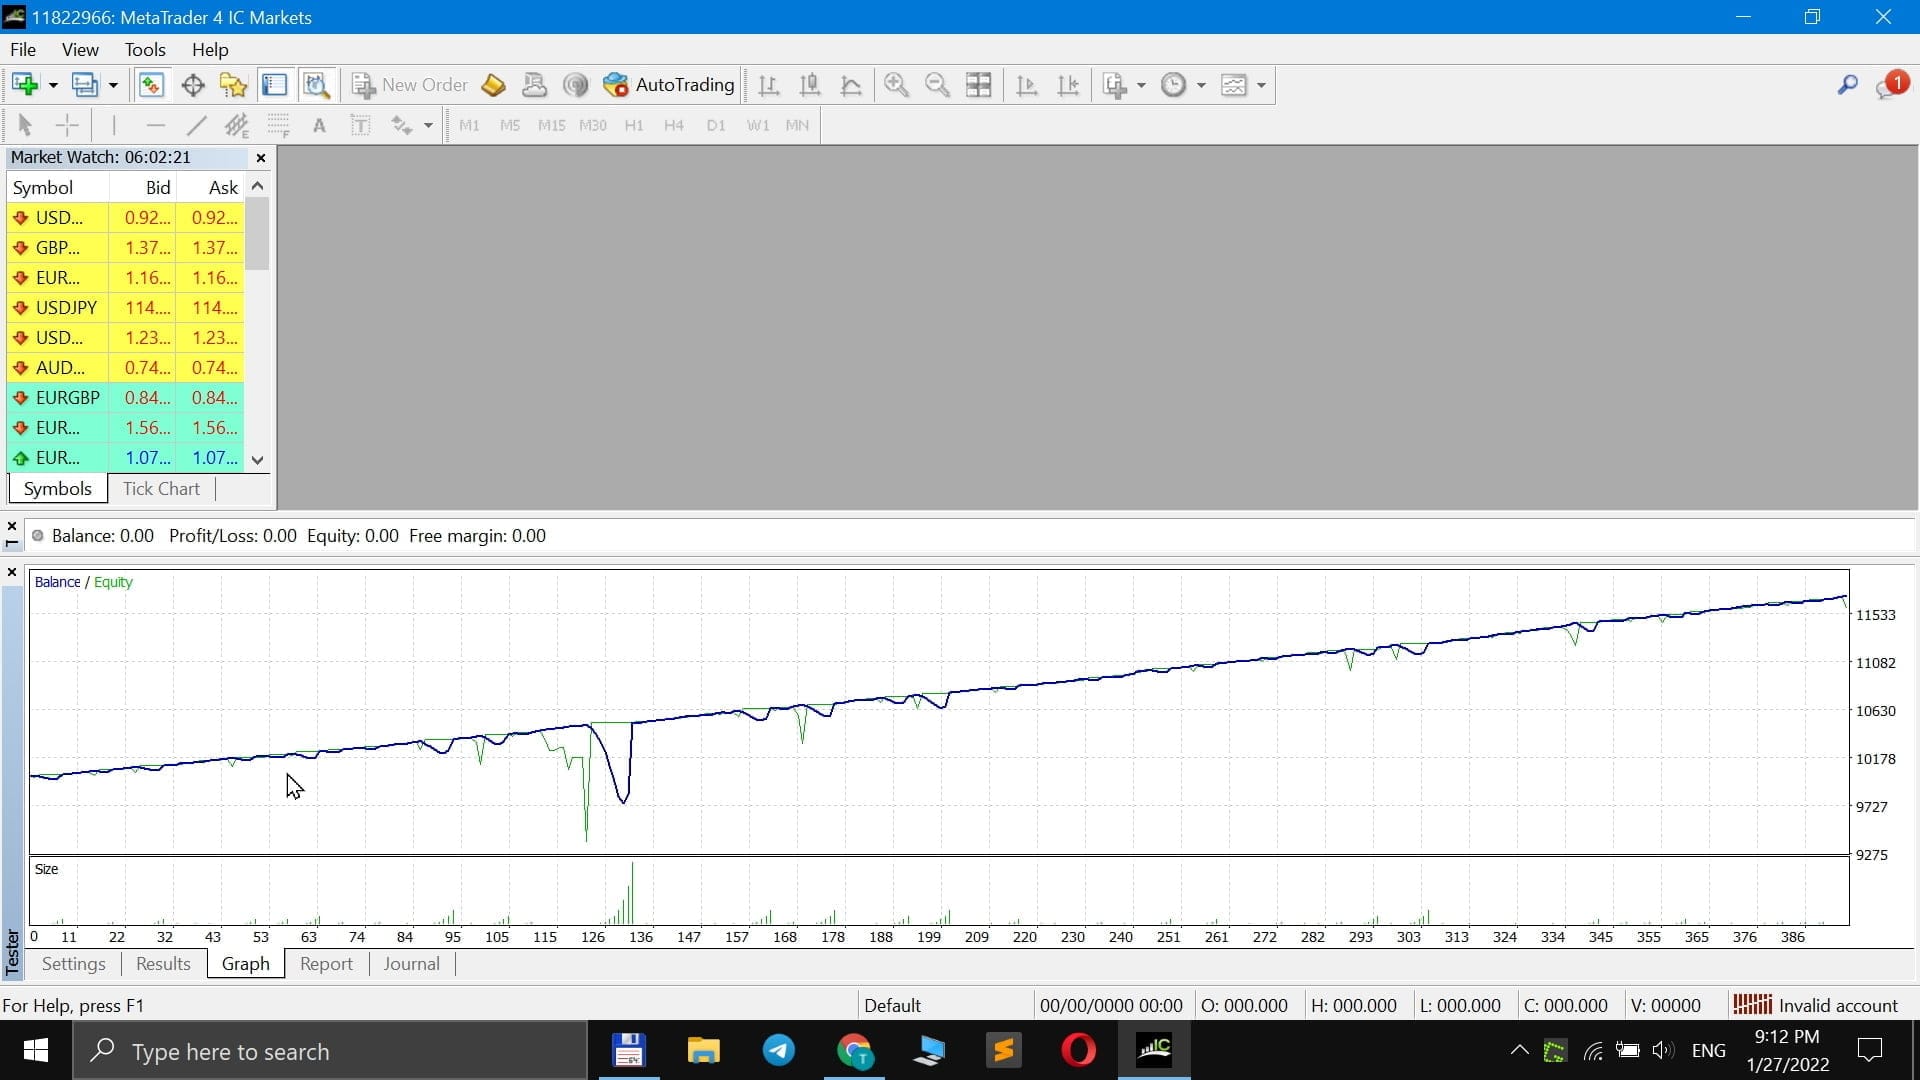
Task: Open the chat notifications icon
Action: click(1889, 85)
